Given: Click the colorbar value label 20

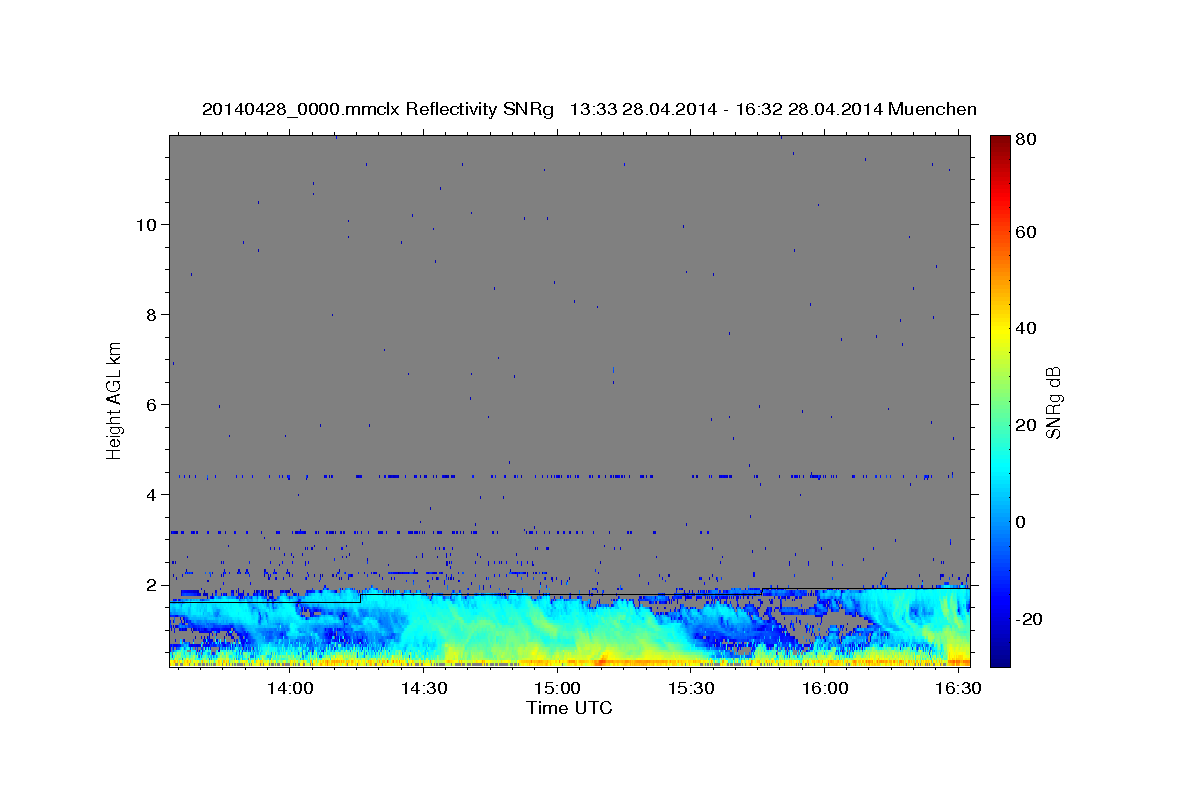Looking at the screenshot, I should (x=1026, y=425).
